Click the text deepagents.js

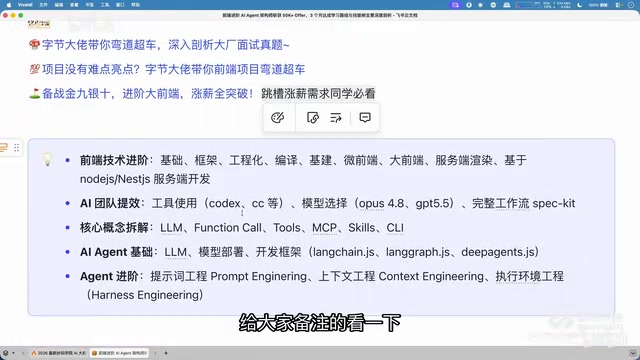click(x=497, y=252)
